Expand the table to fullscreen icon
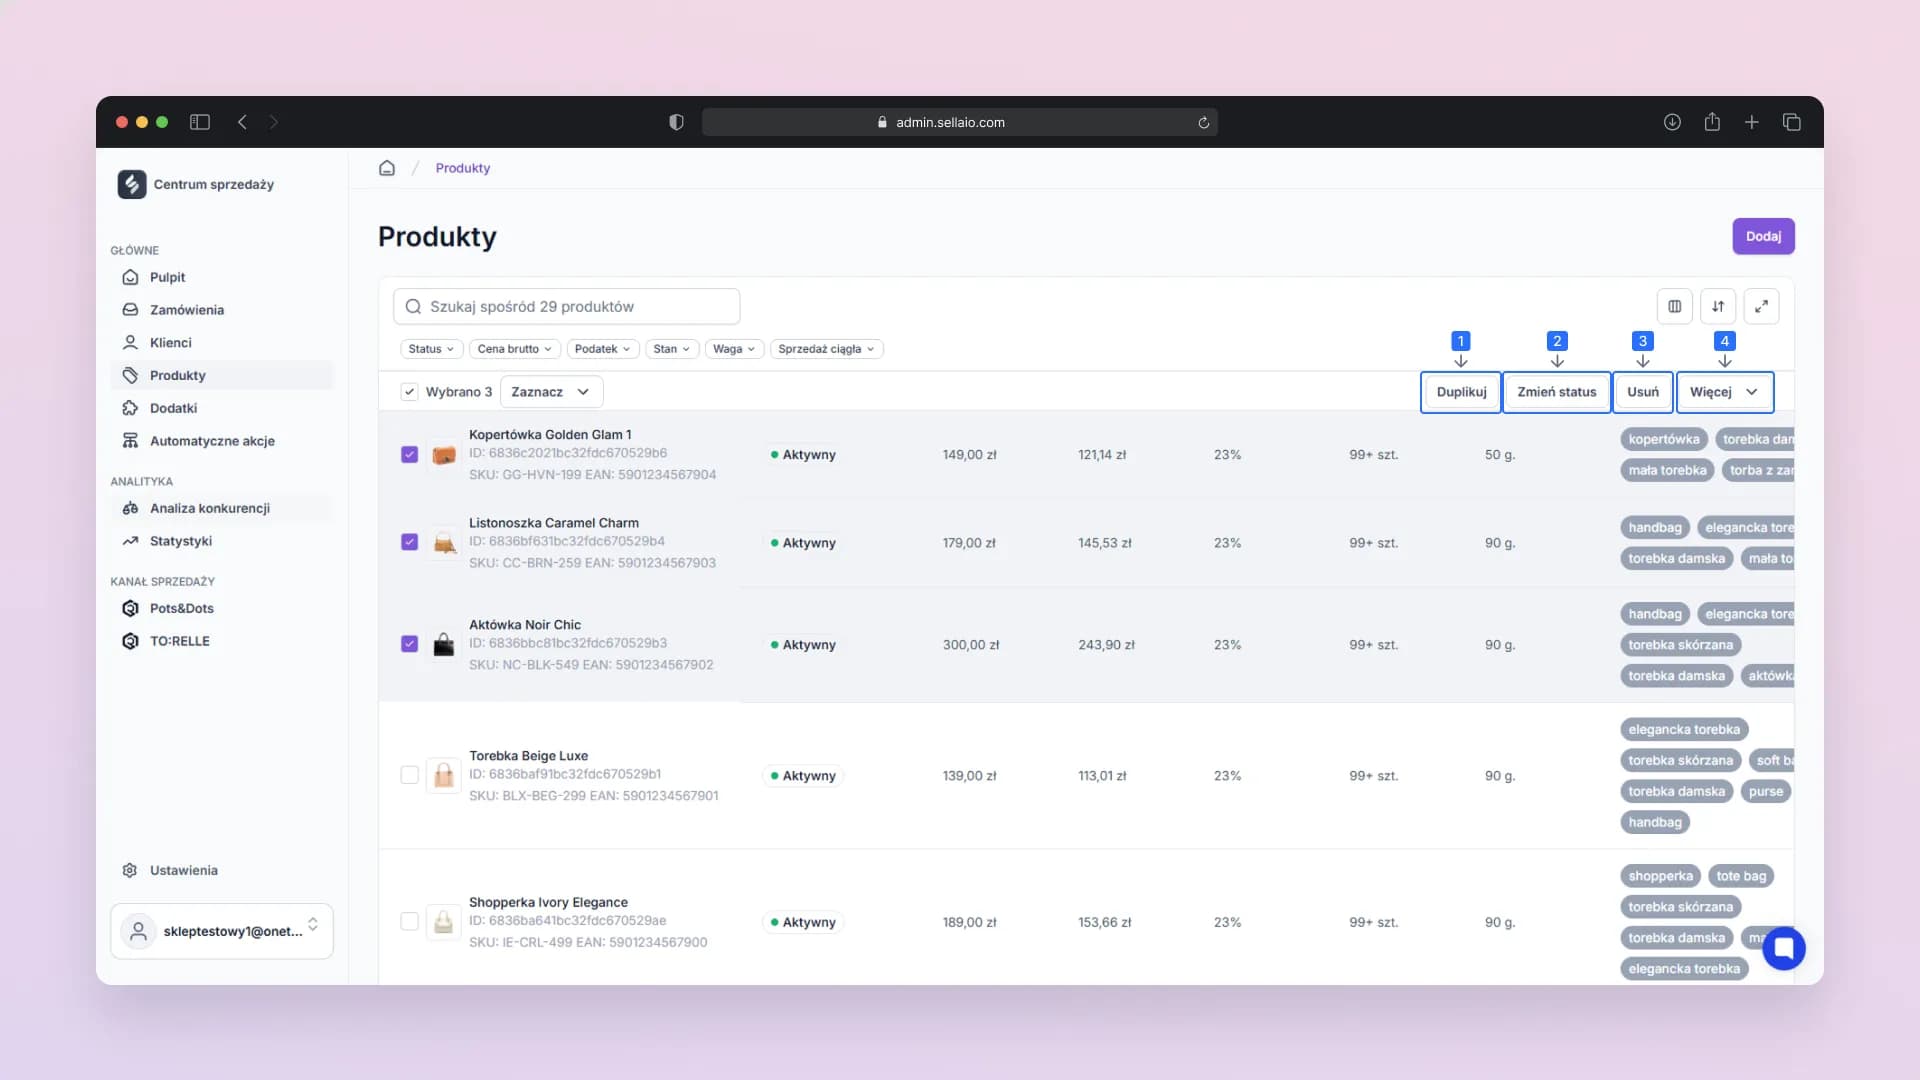 click(x=1762, y=306)
